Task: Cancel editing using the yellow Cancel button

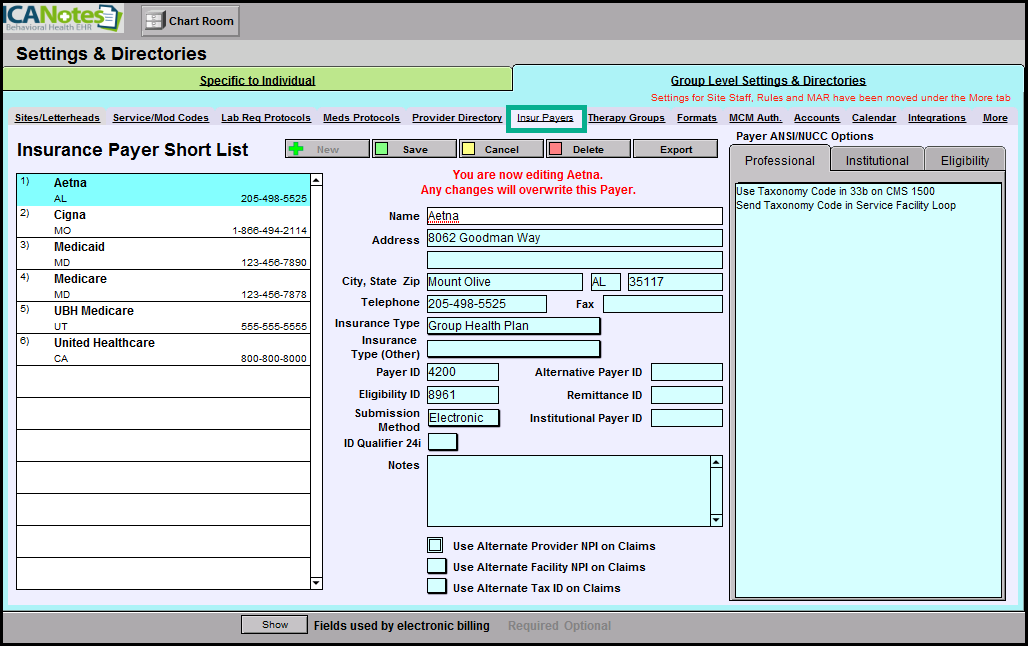Action: 501,149
